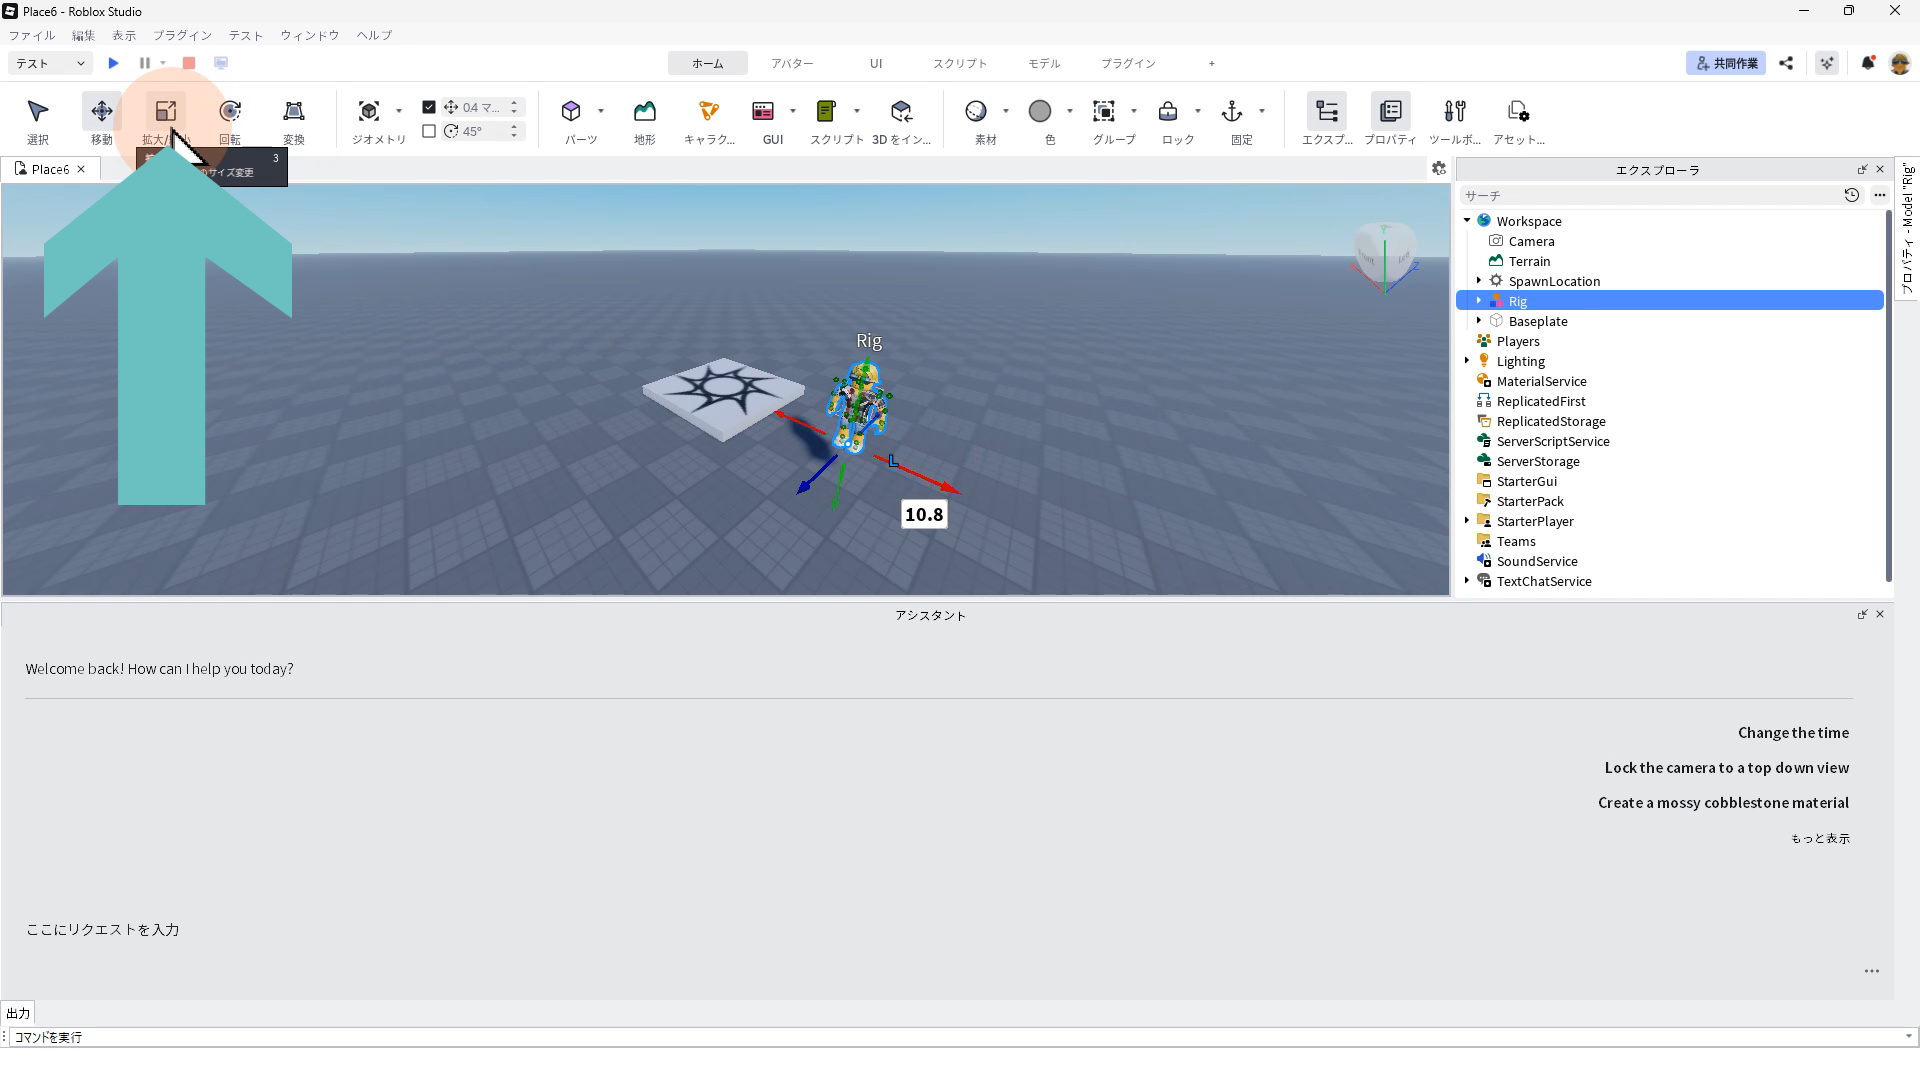Screen dimensions: 1920x1080
Task: Click the Anchor (固定) icon
Action: coord(1231,111)
